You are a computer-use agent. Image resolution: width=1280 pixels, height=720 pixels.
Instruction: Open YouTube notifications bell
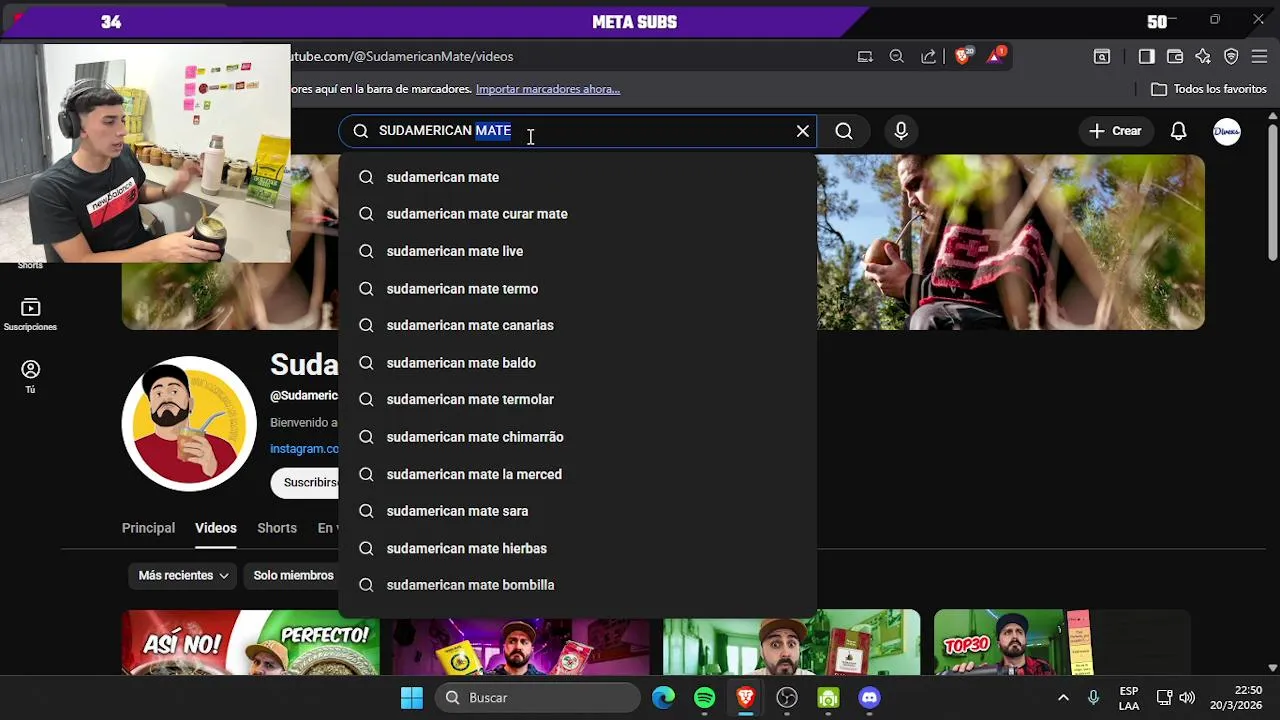[1178, 131]
